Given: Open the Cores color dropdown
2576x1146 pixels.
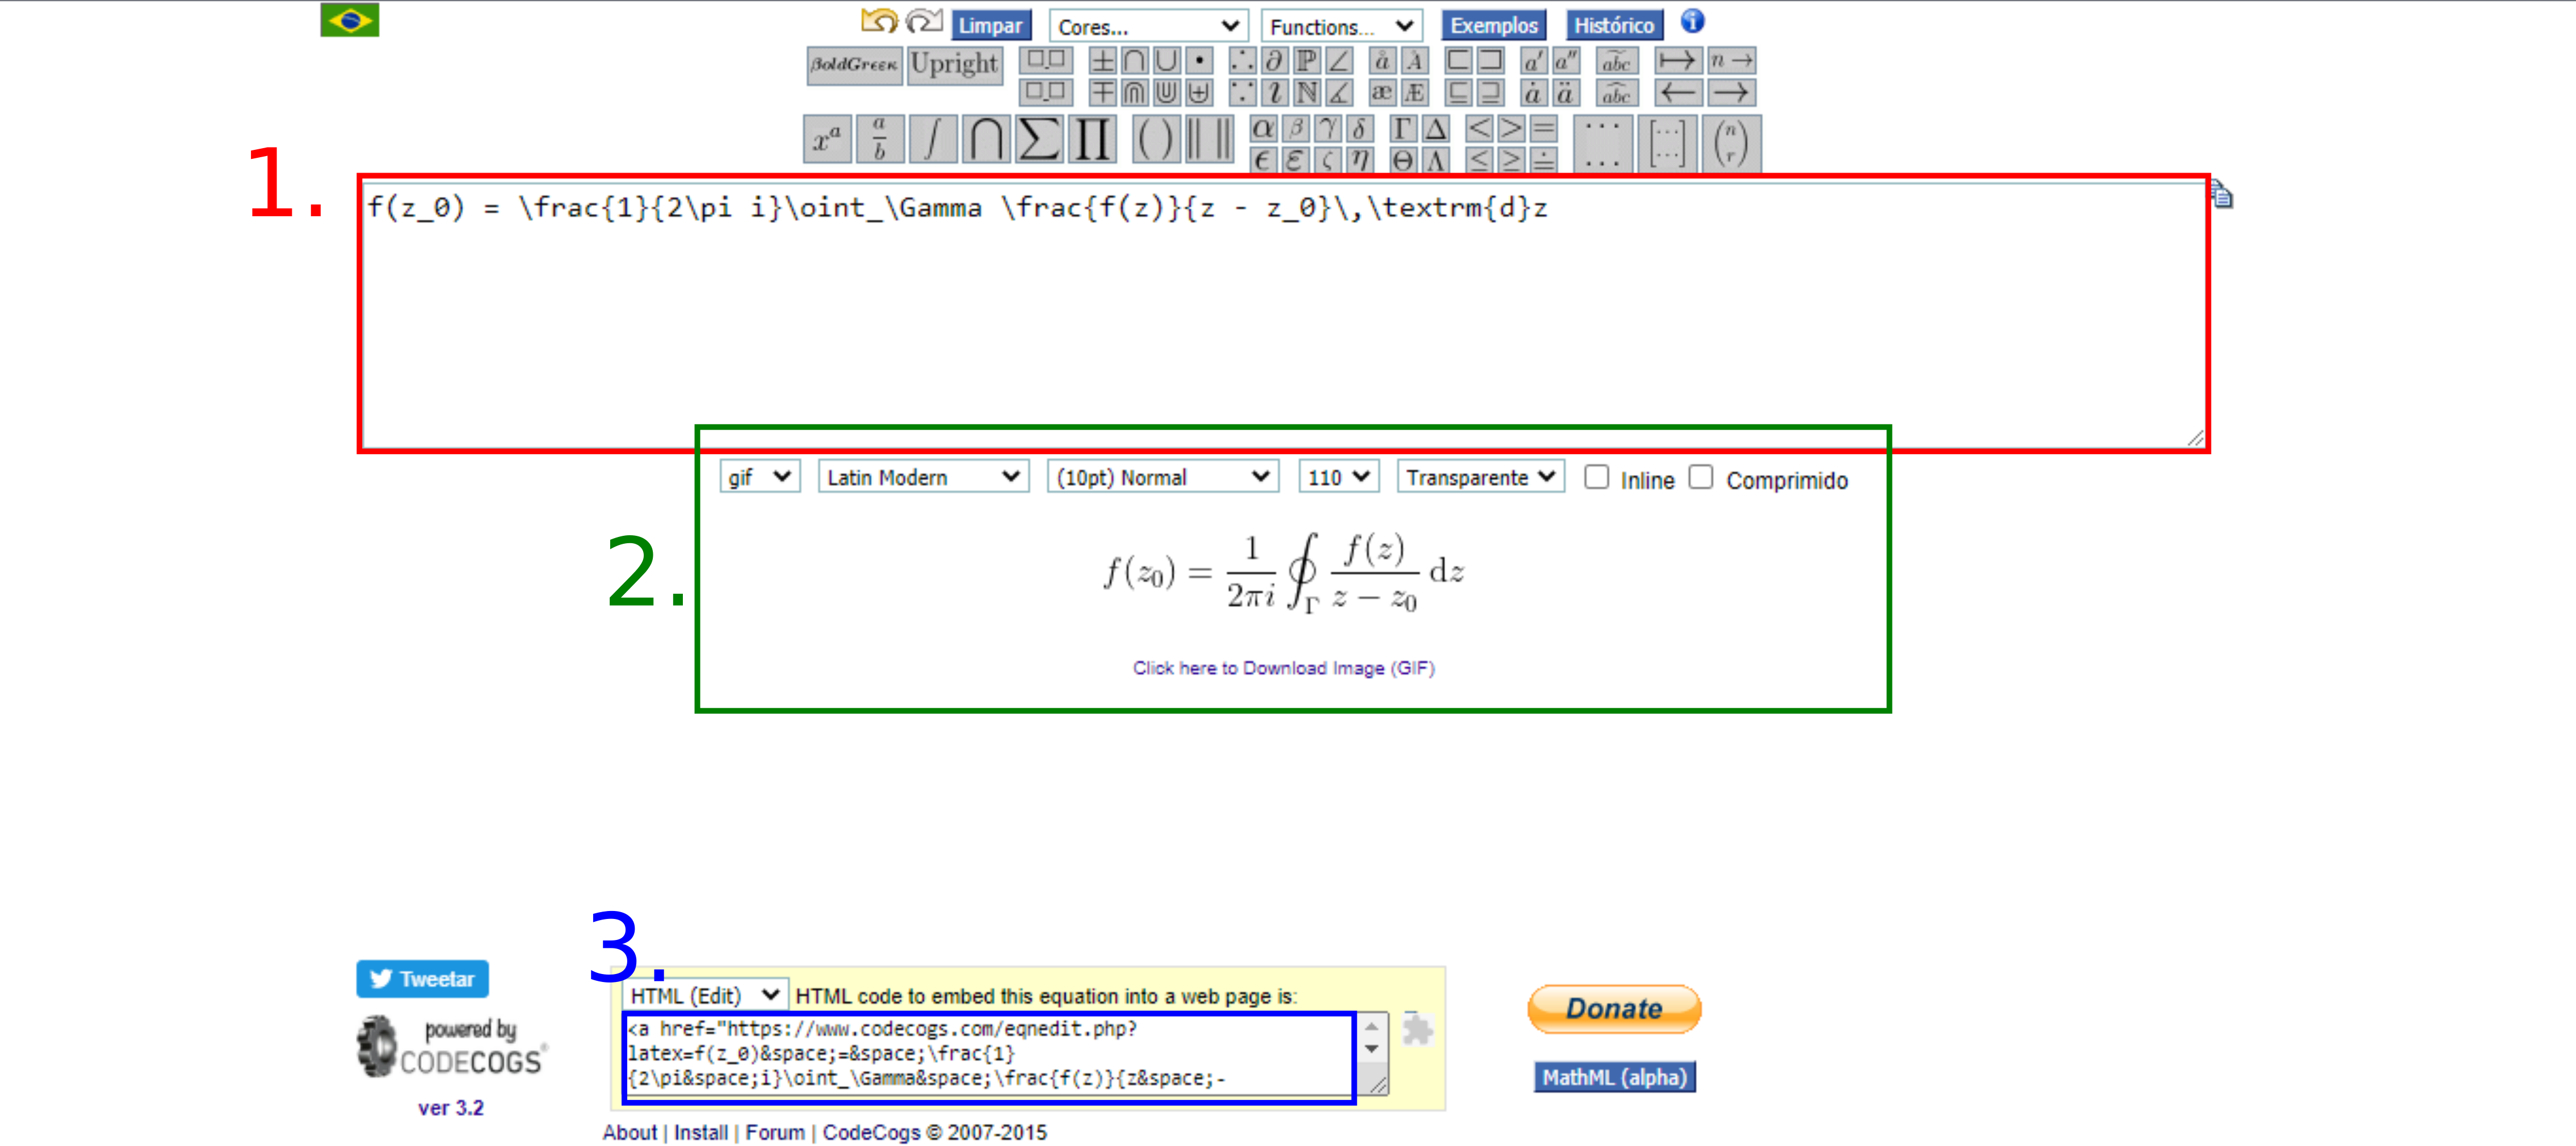Looking at the screenshot, I should coord(1148,26).
